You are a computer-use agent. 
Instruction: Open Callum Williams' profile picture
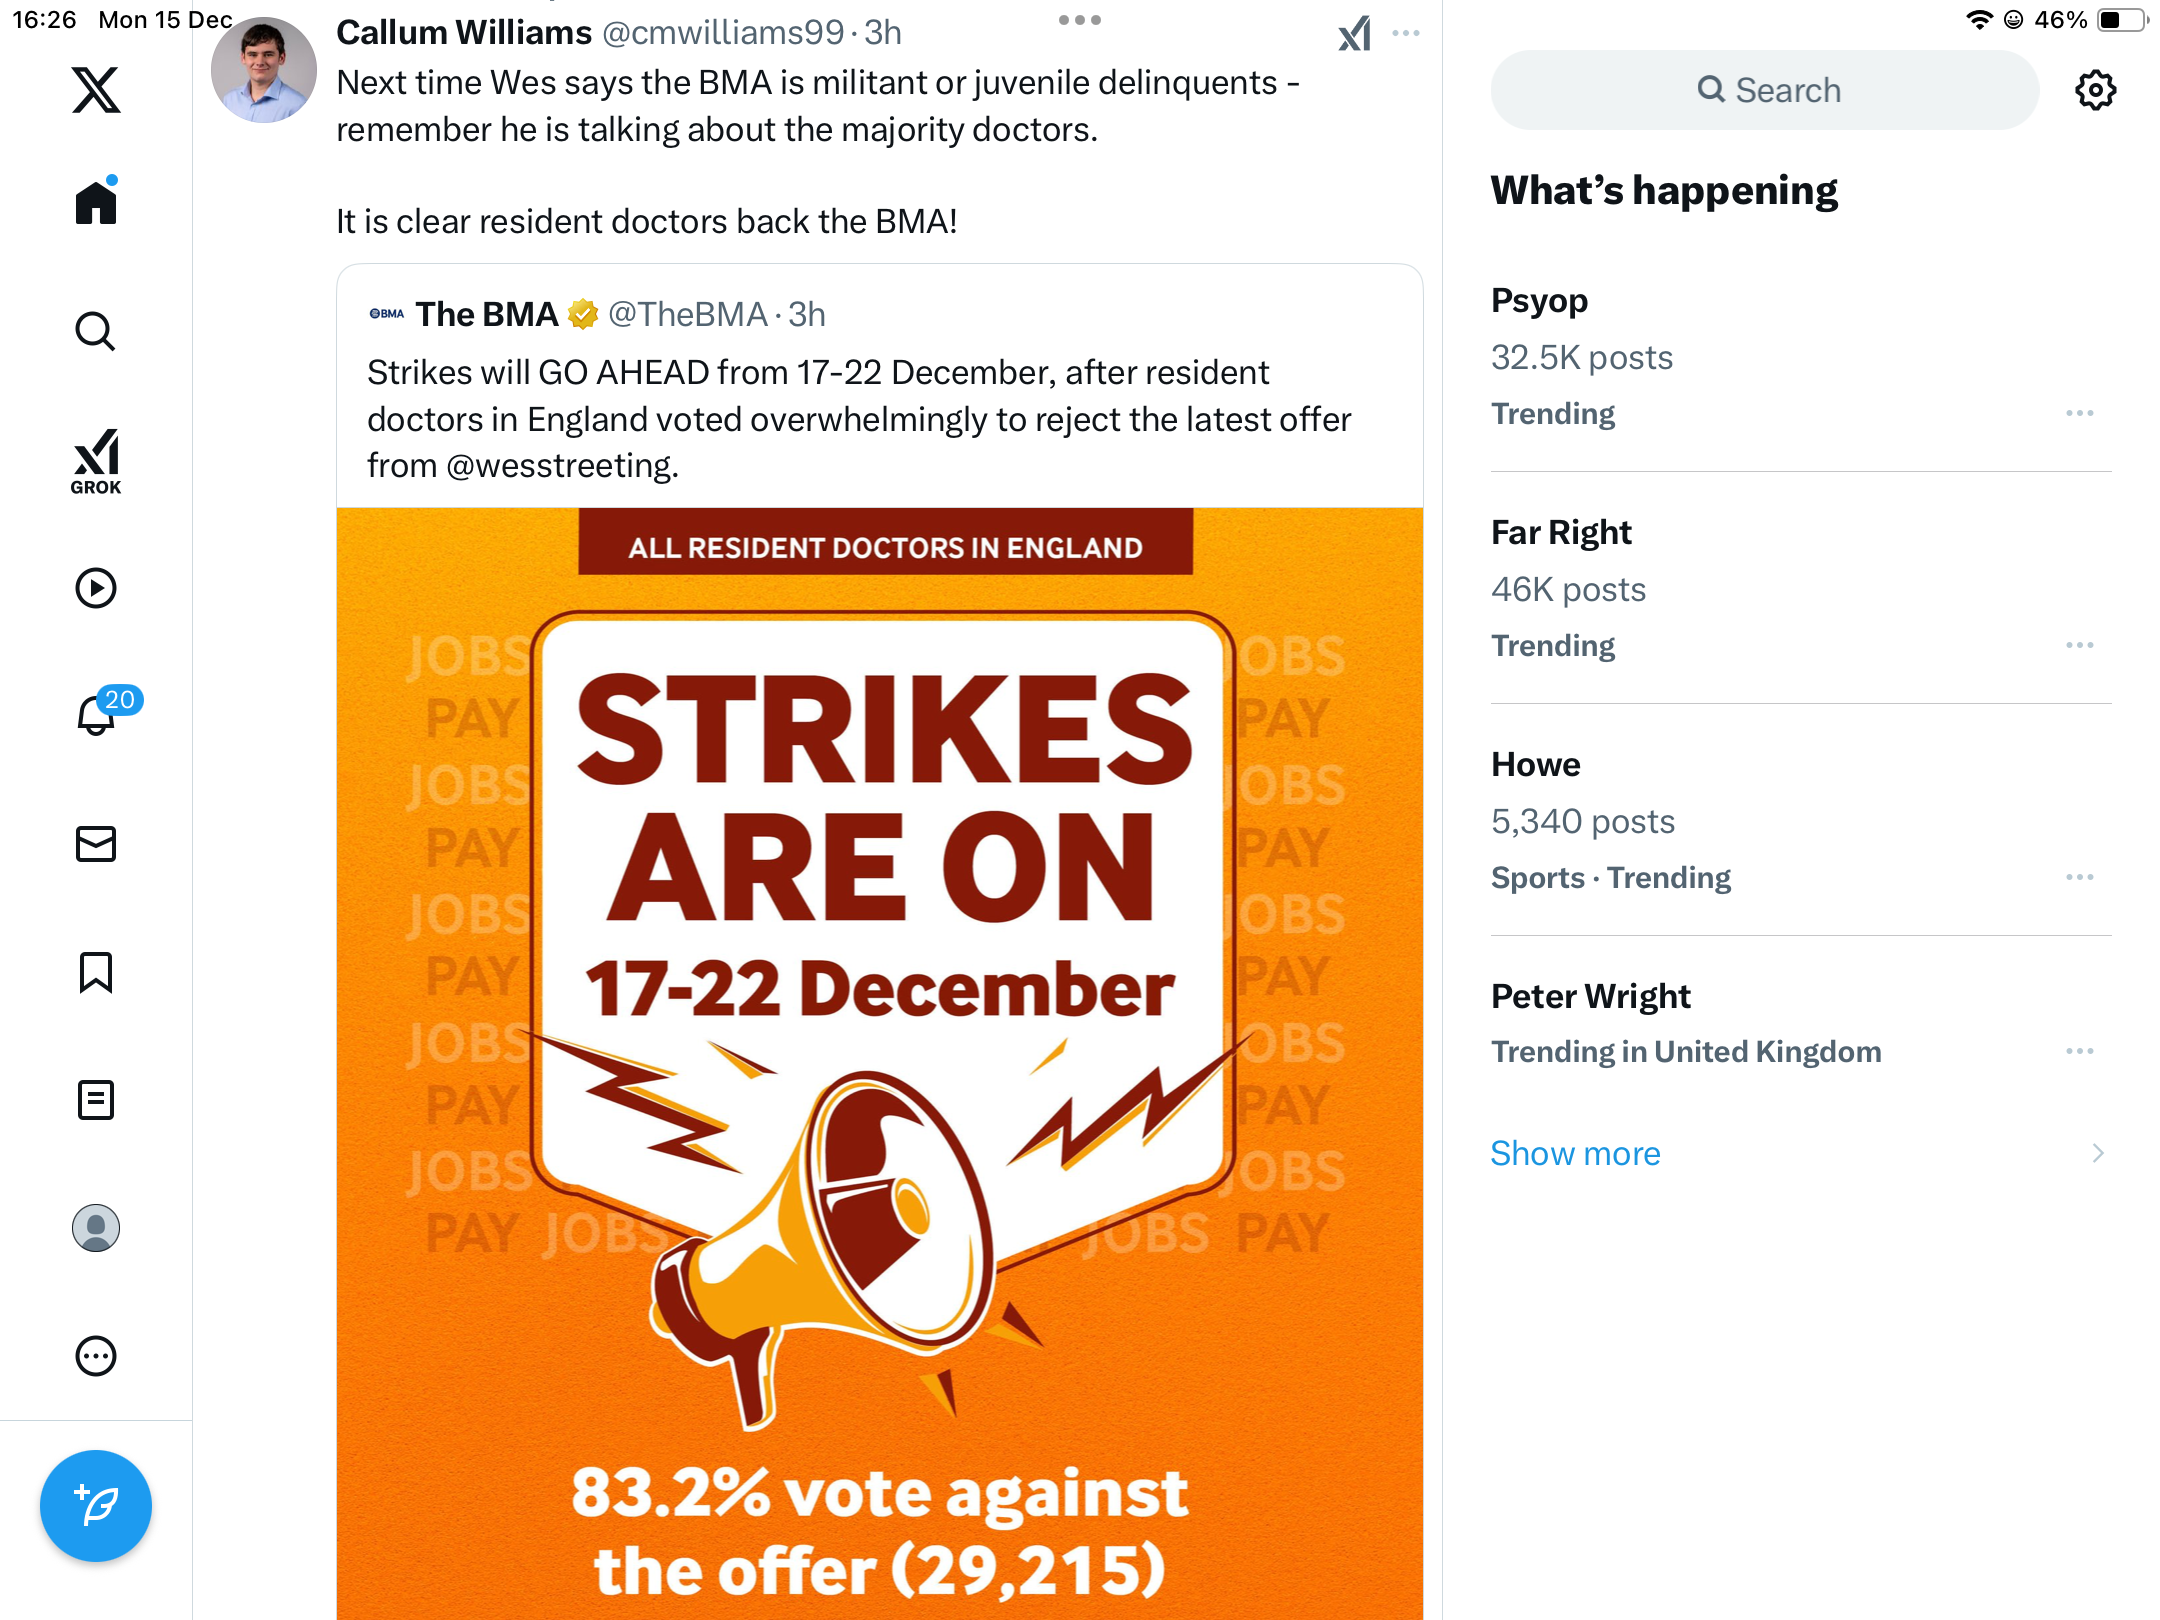pyautogui.click(x=264, y=70)
